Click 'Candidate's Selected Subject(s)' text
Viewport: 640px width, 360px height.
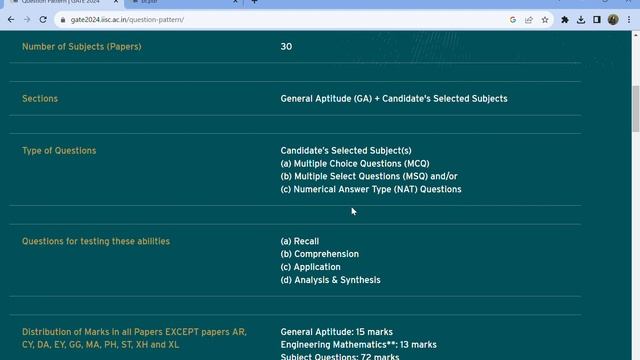346,151
